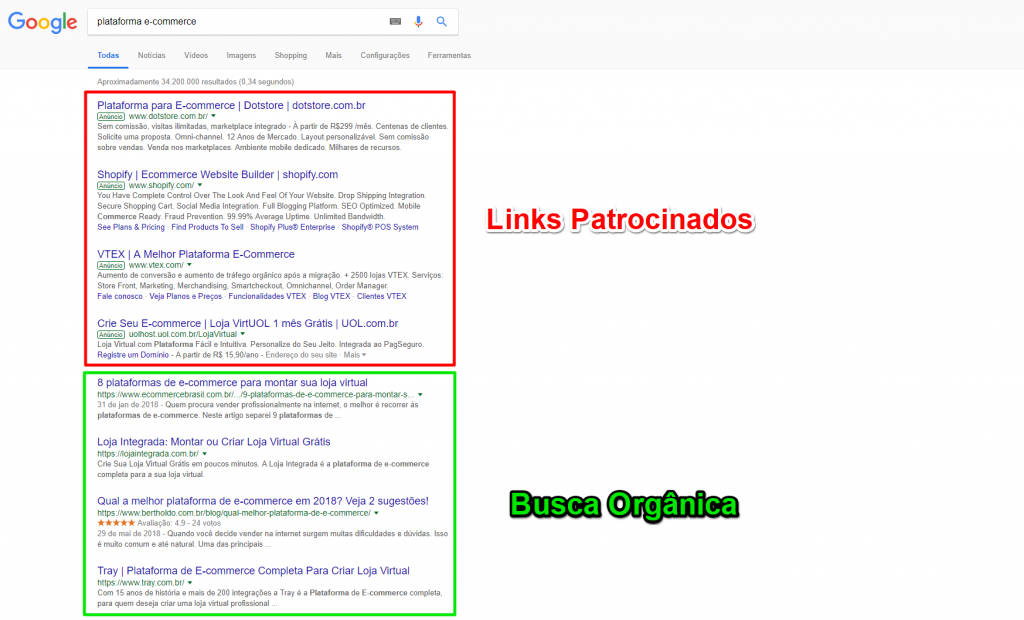
Task: Switch to the Notícias tab
Action: click(x=152, y=56)
